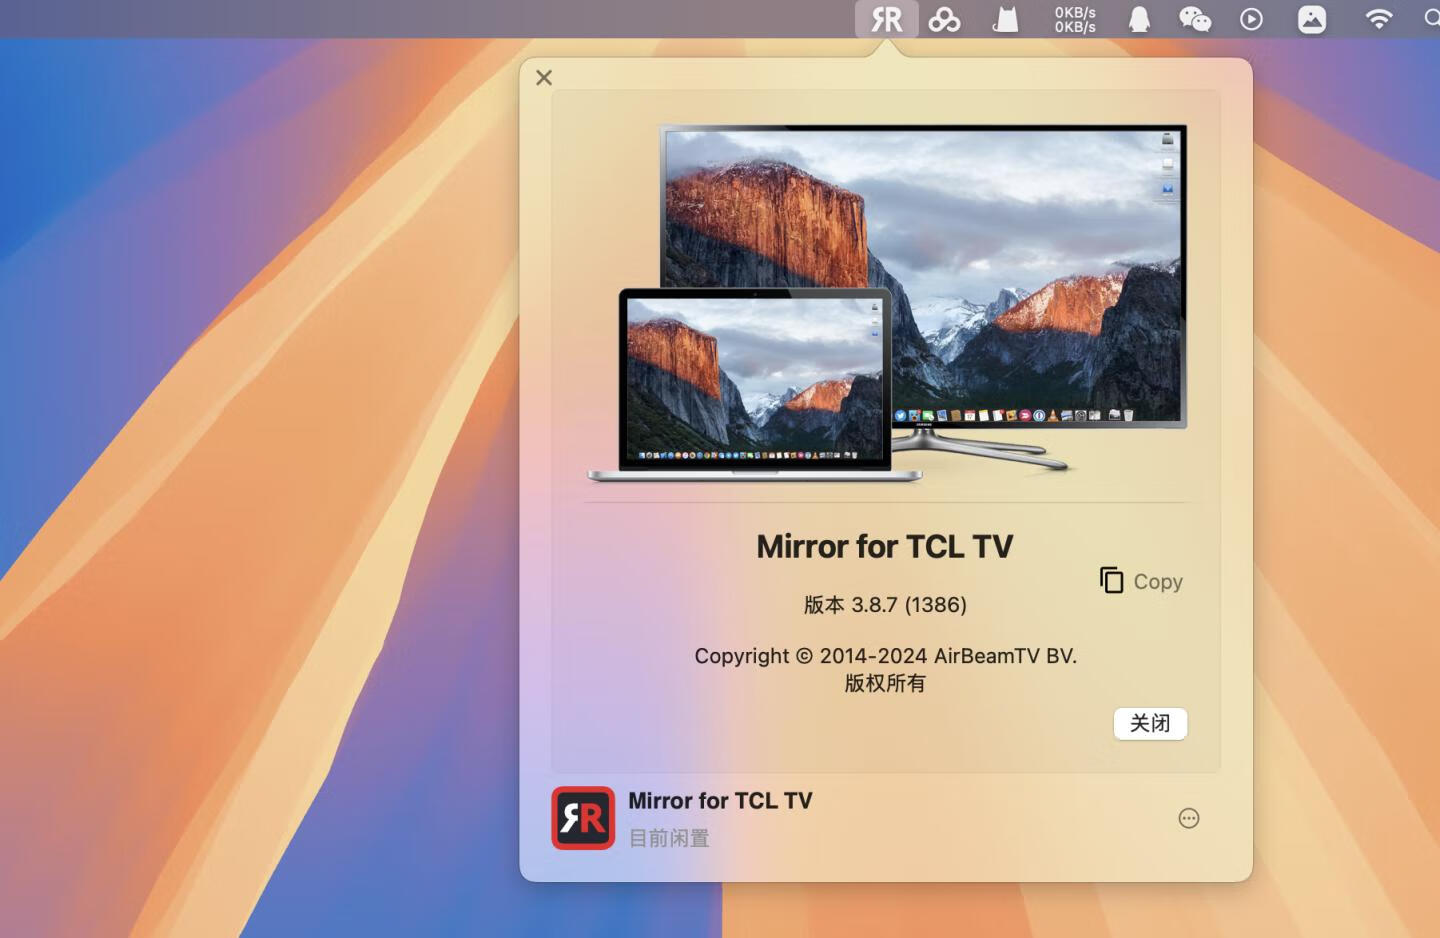Click the play circle menu bar icon

pyautogui.click(x=1251, y=19)
